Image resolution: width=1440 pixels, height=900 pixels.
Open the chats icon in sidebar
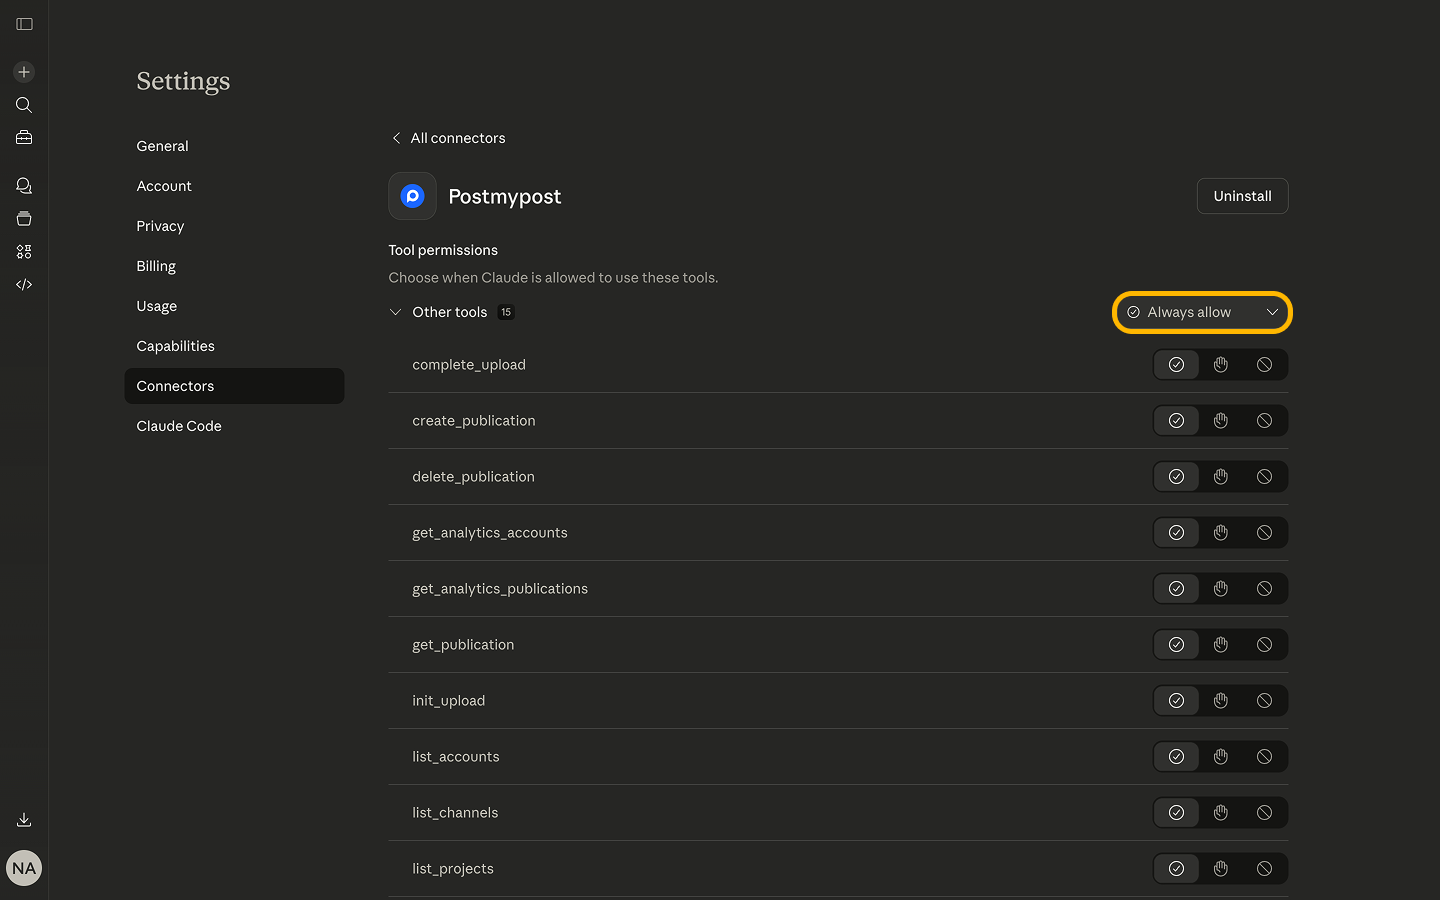pos(24,186)
